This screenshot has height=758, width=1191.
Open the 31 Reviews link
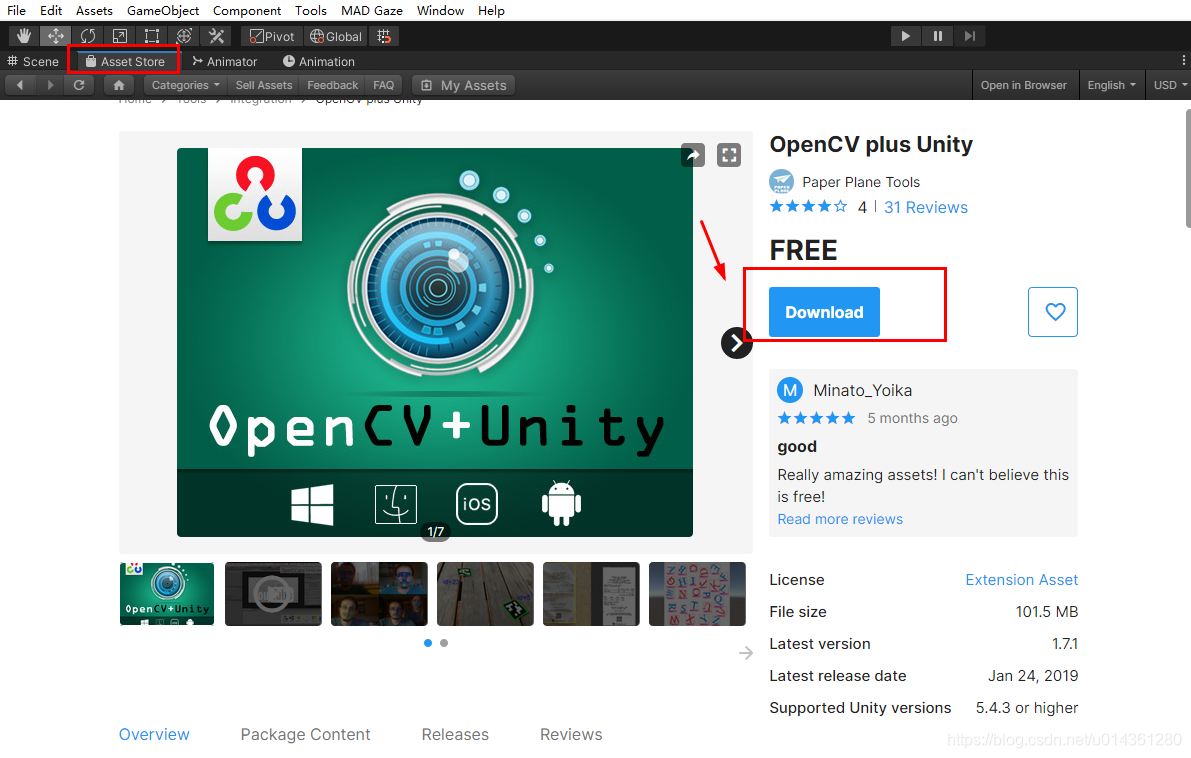[x=925, y=207]
